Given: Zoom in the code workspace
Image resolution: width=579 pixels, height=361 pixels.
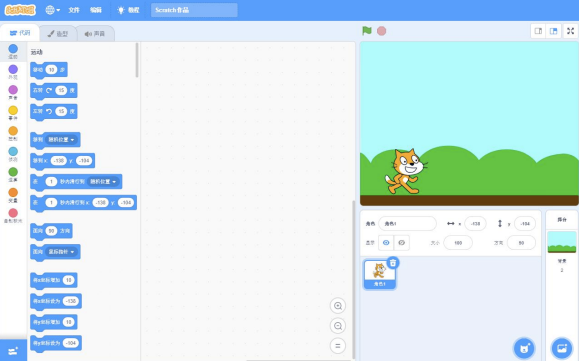Looking at the screenshot, I should tap(338, 306).
